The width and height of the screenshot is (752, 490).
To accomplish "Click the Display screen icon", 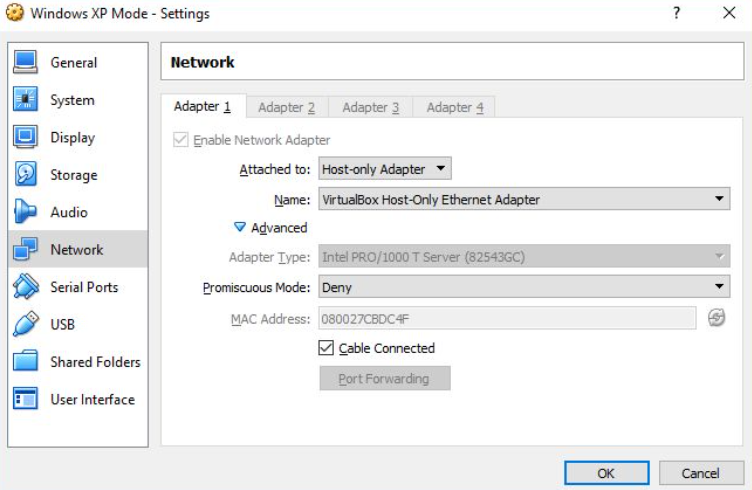I will point(25,137).
